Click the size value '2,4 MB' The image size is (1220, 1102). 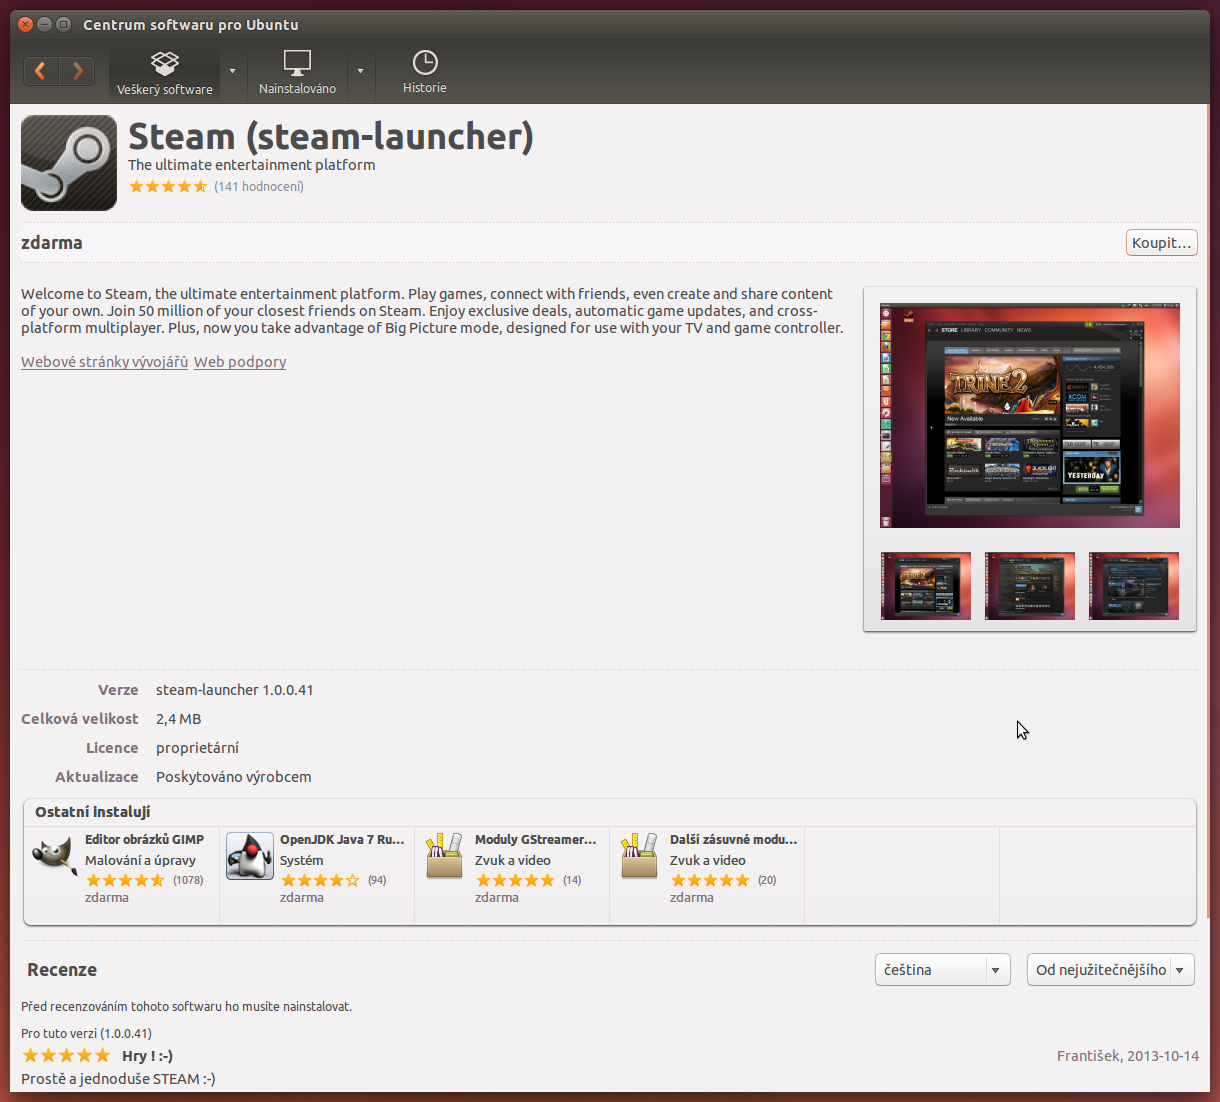tap(179, 719)
